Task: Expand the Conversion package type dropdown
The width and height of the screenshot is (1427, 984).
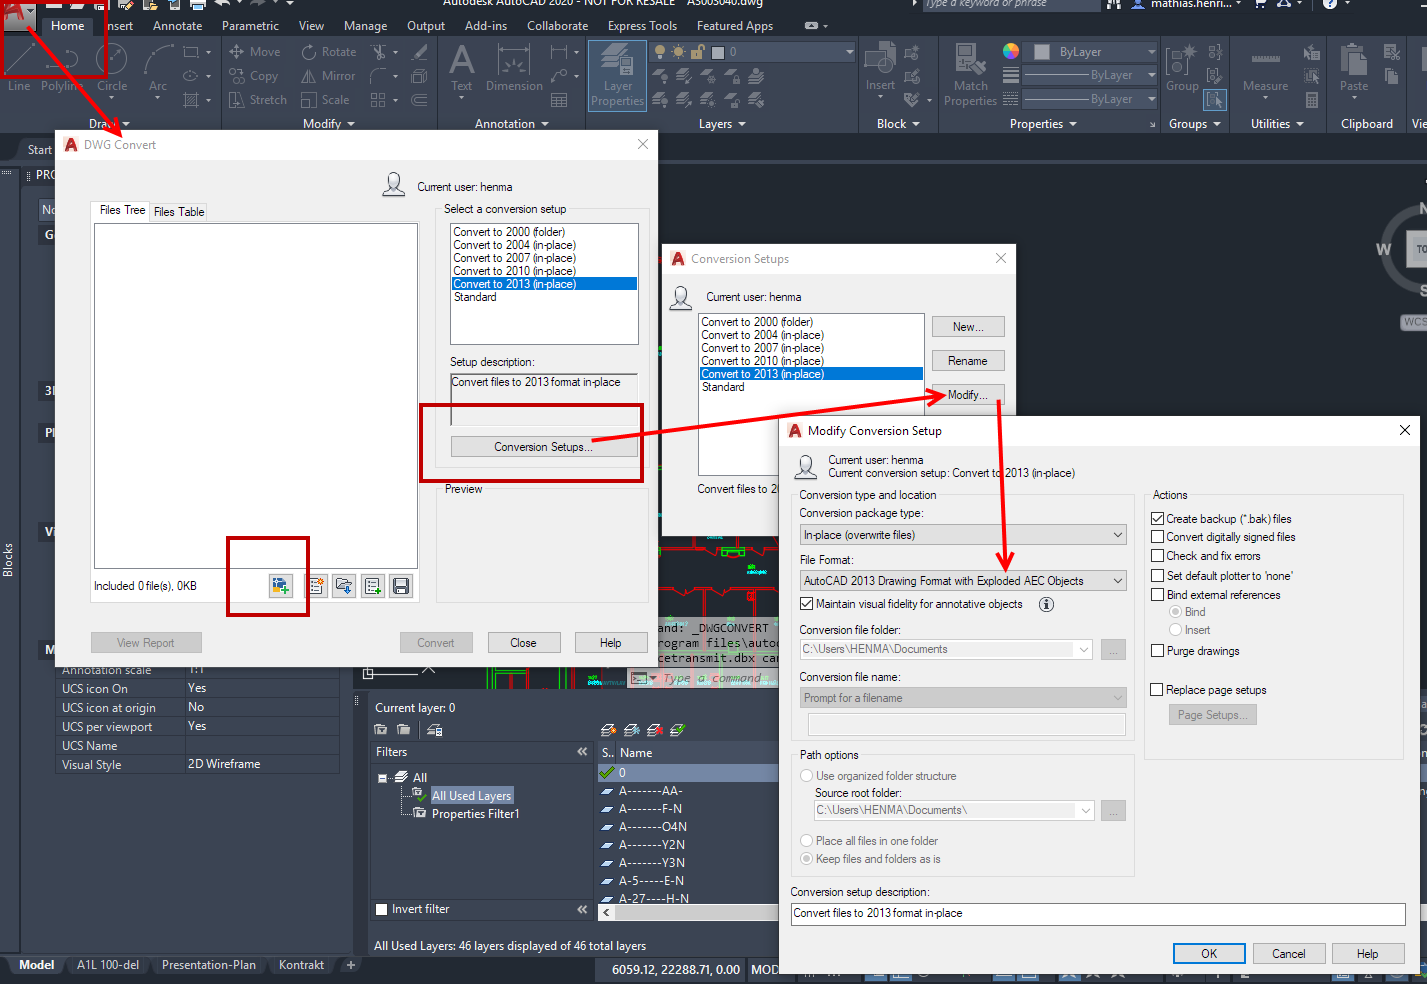Action: point(963,535)
